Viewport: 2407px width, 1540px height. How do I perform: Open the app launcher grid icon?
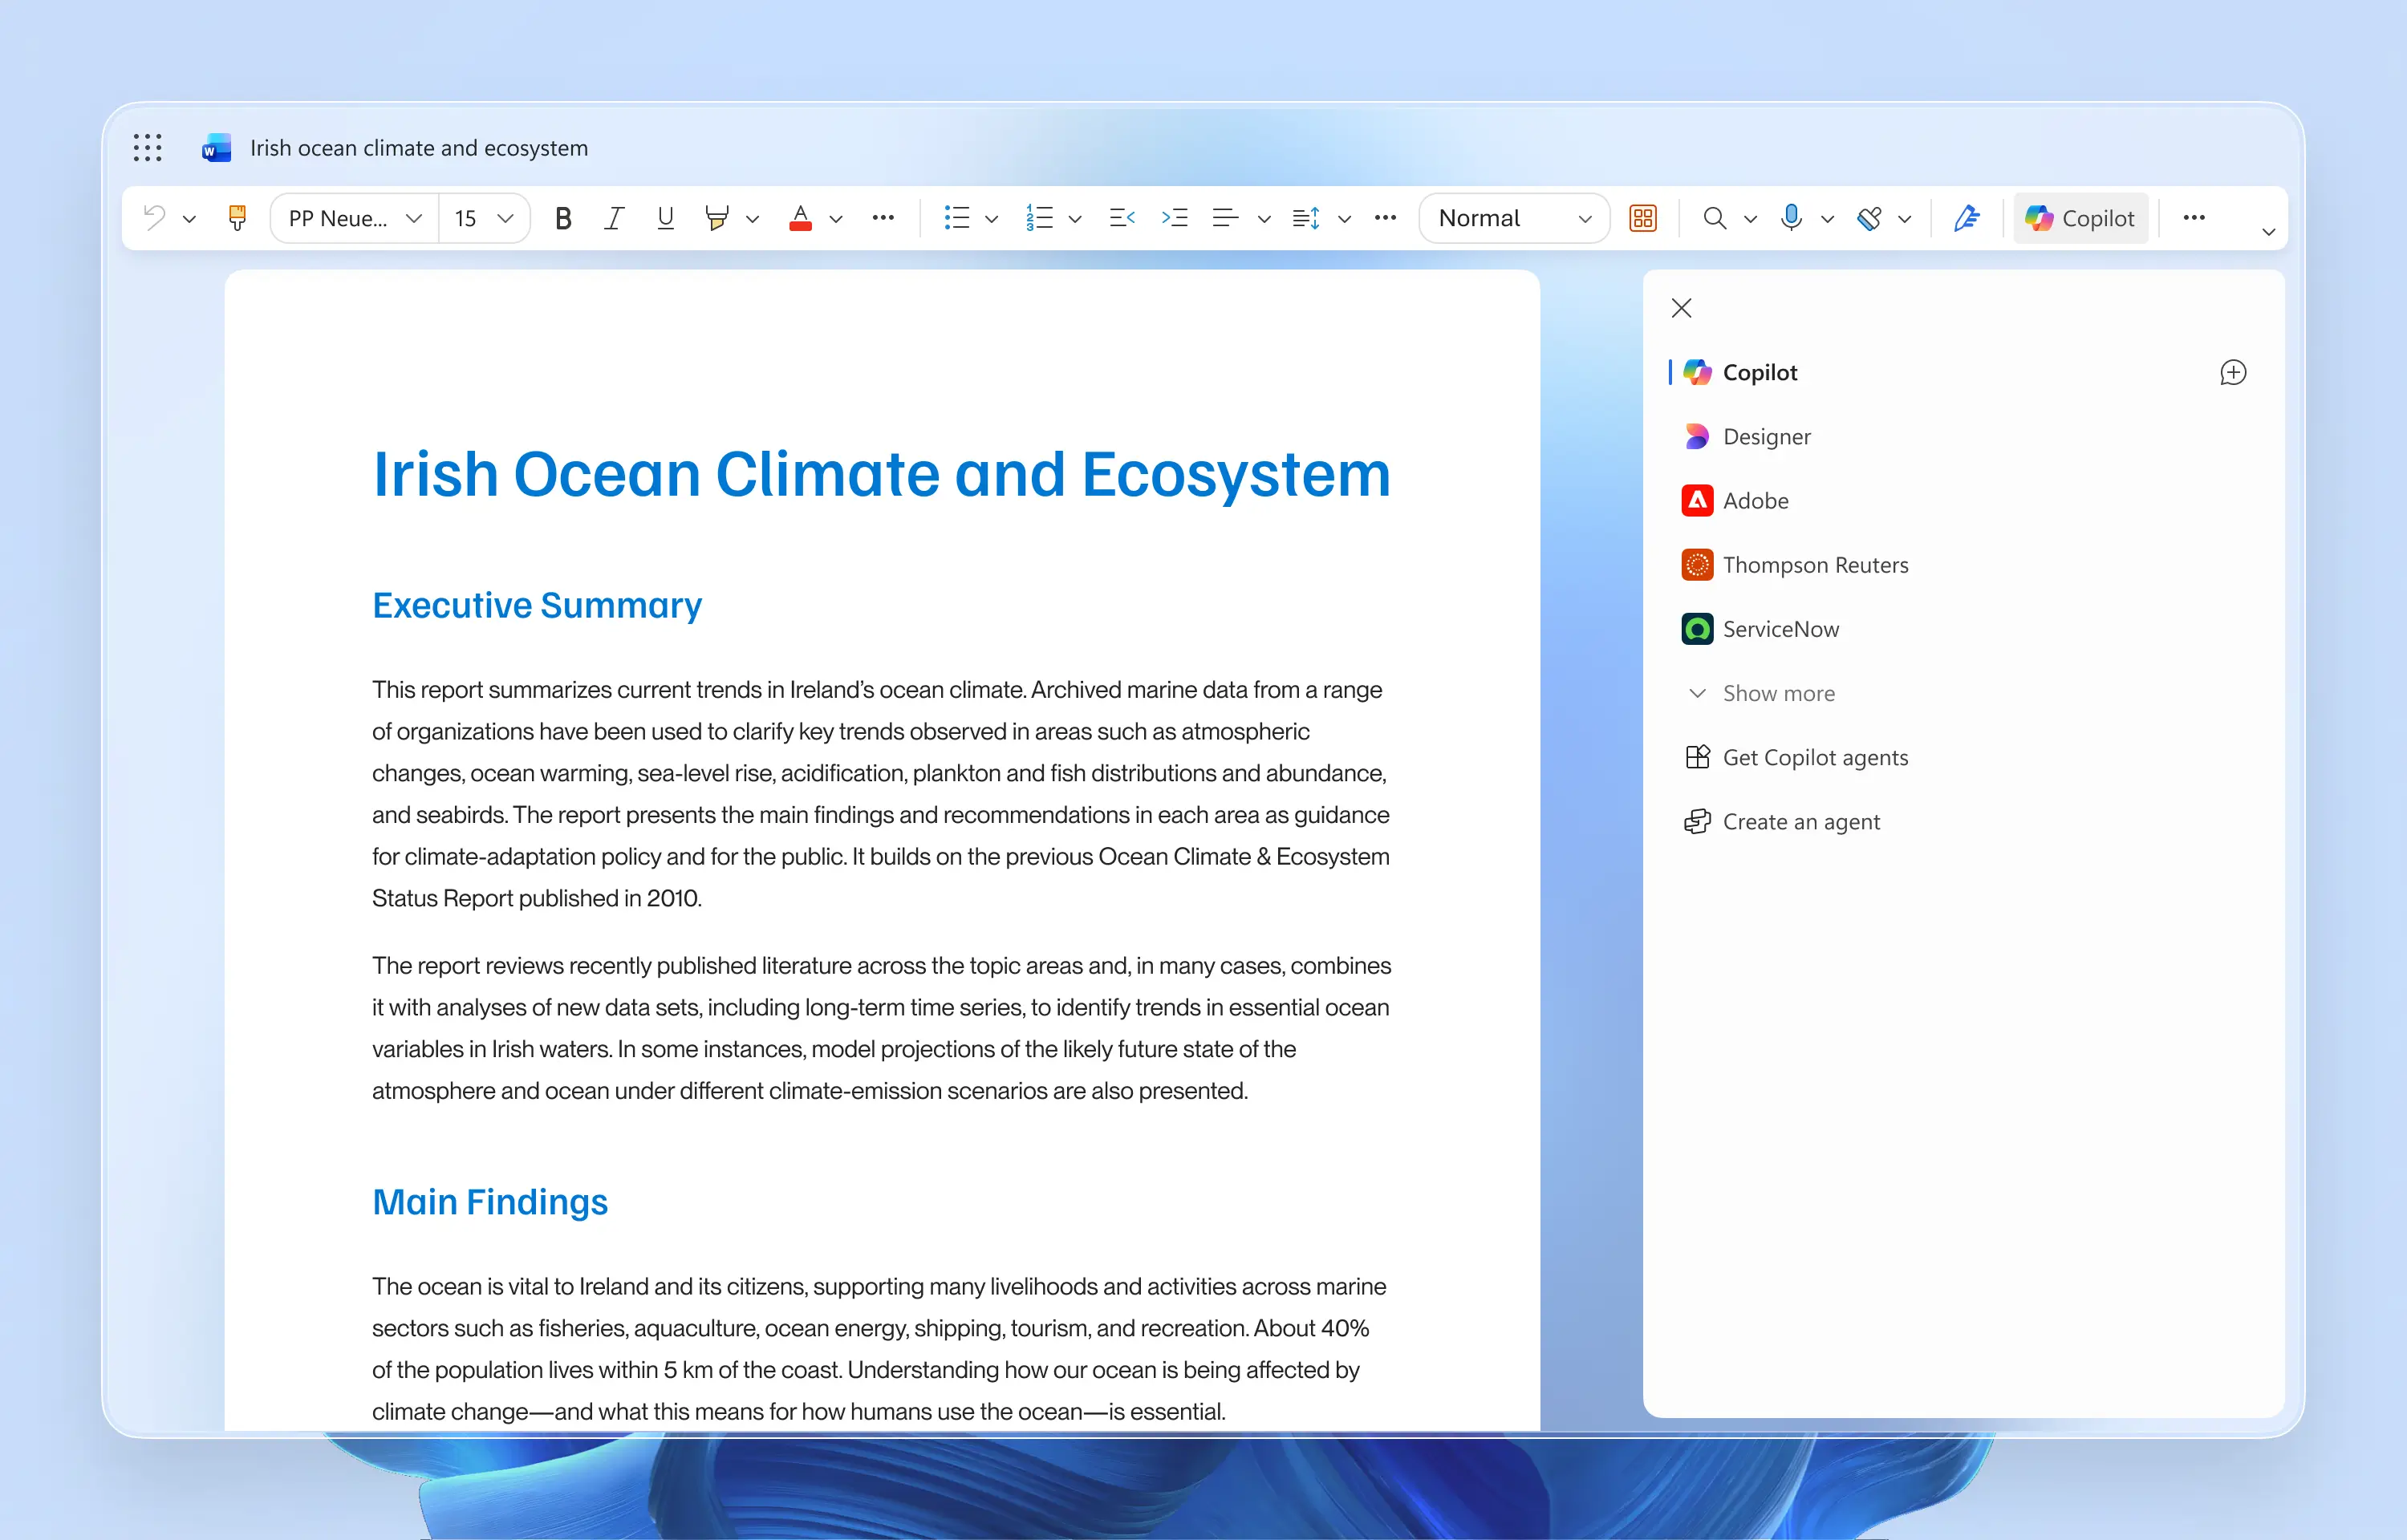tap(148, 148)
